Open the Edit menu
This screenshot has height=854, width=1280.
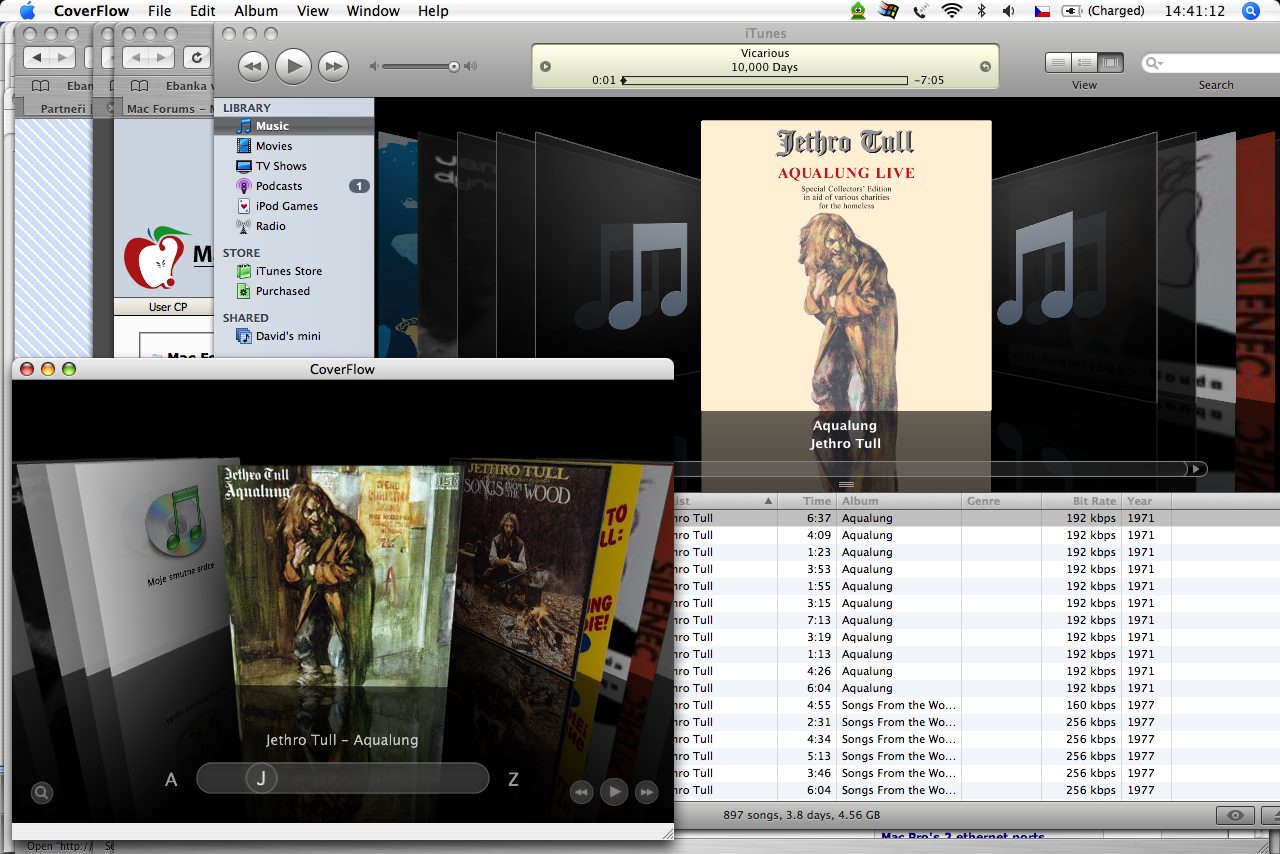[203, 11]
